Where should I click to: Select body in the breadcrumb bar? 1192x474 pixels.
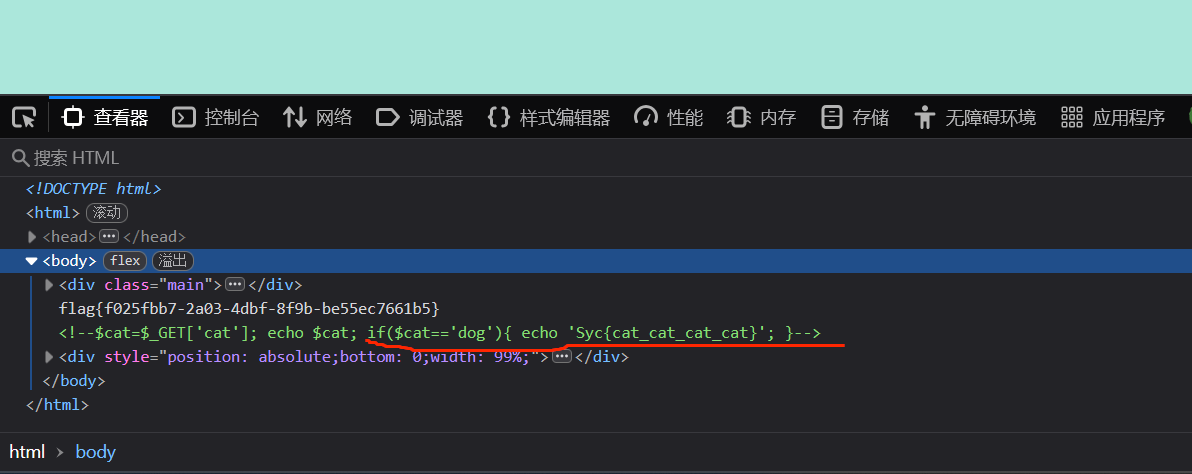pyautogui.click(x=96, y=452)
